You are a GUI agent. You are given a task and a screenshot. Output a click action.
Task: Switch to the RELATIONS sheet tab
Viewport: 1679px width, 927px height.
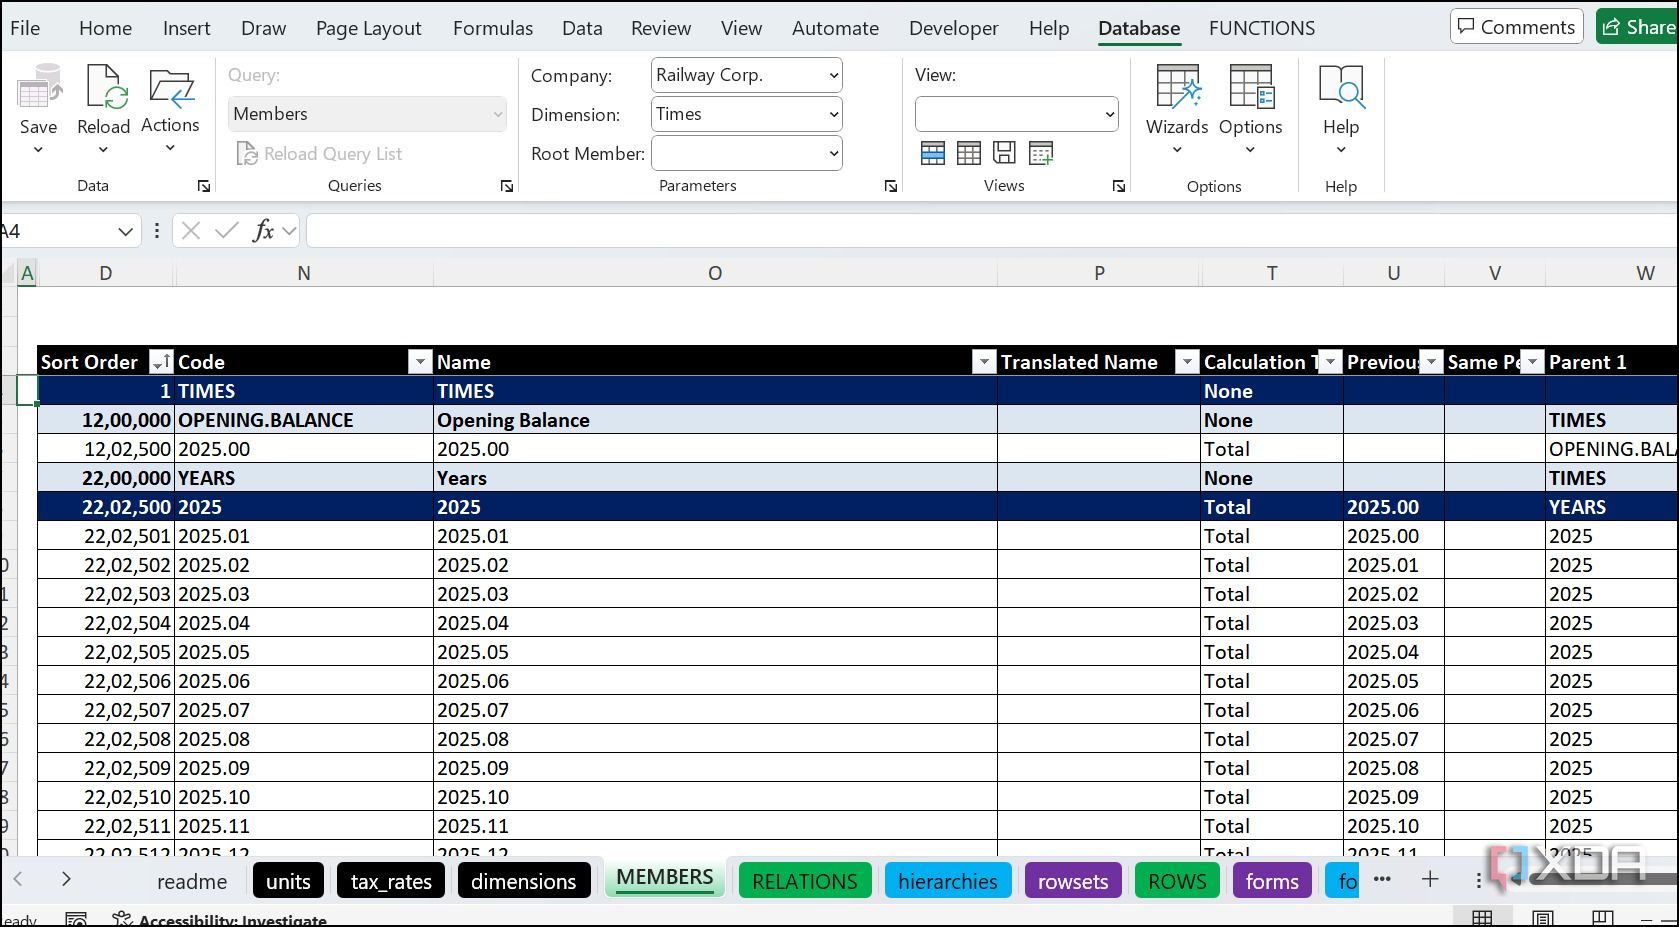tap(804, 881)
